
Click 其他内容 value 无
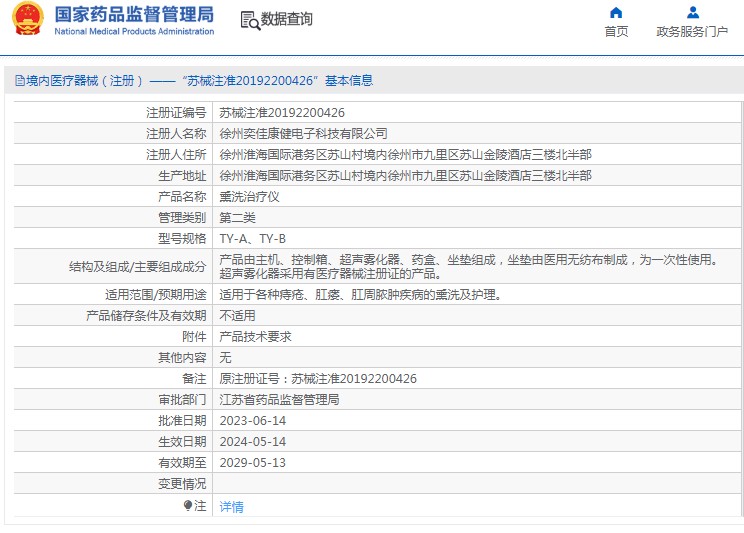coord(225,357)
